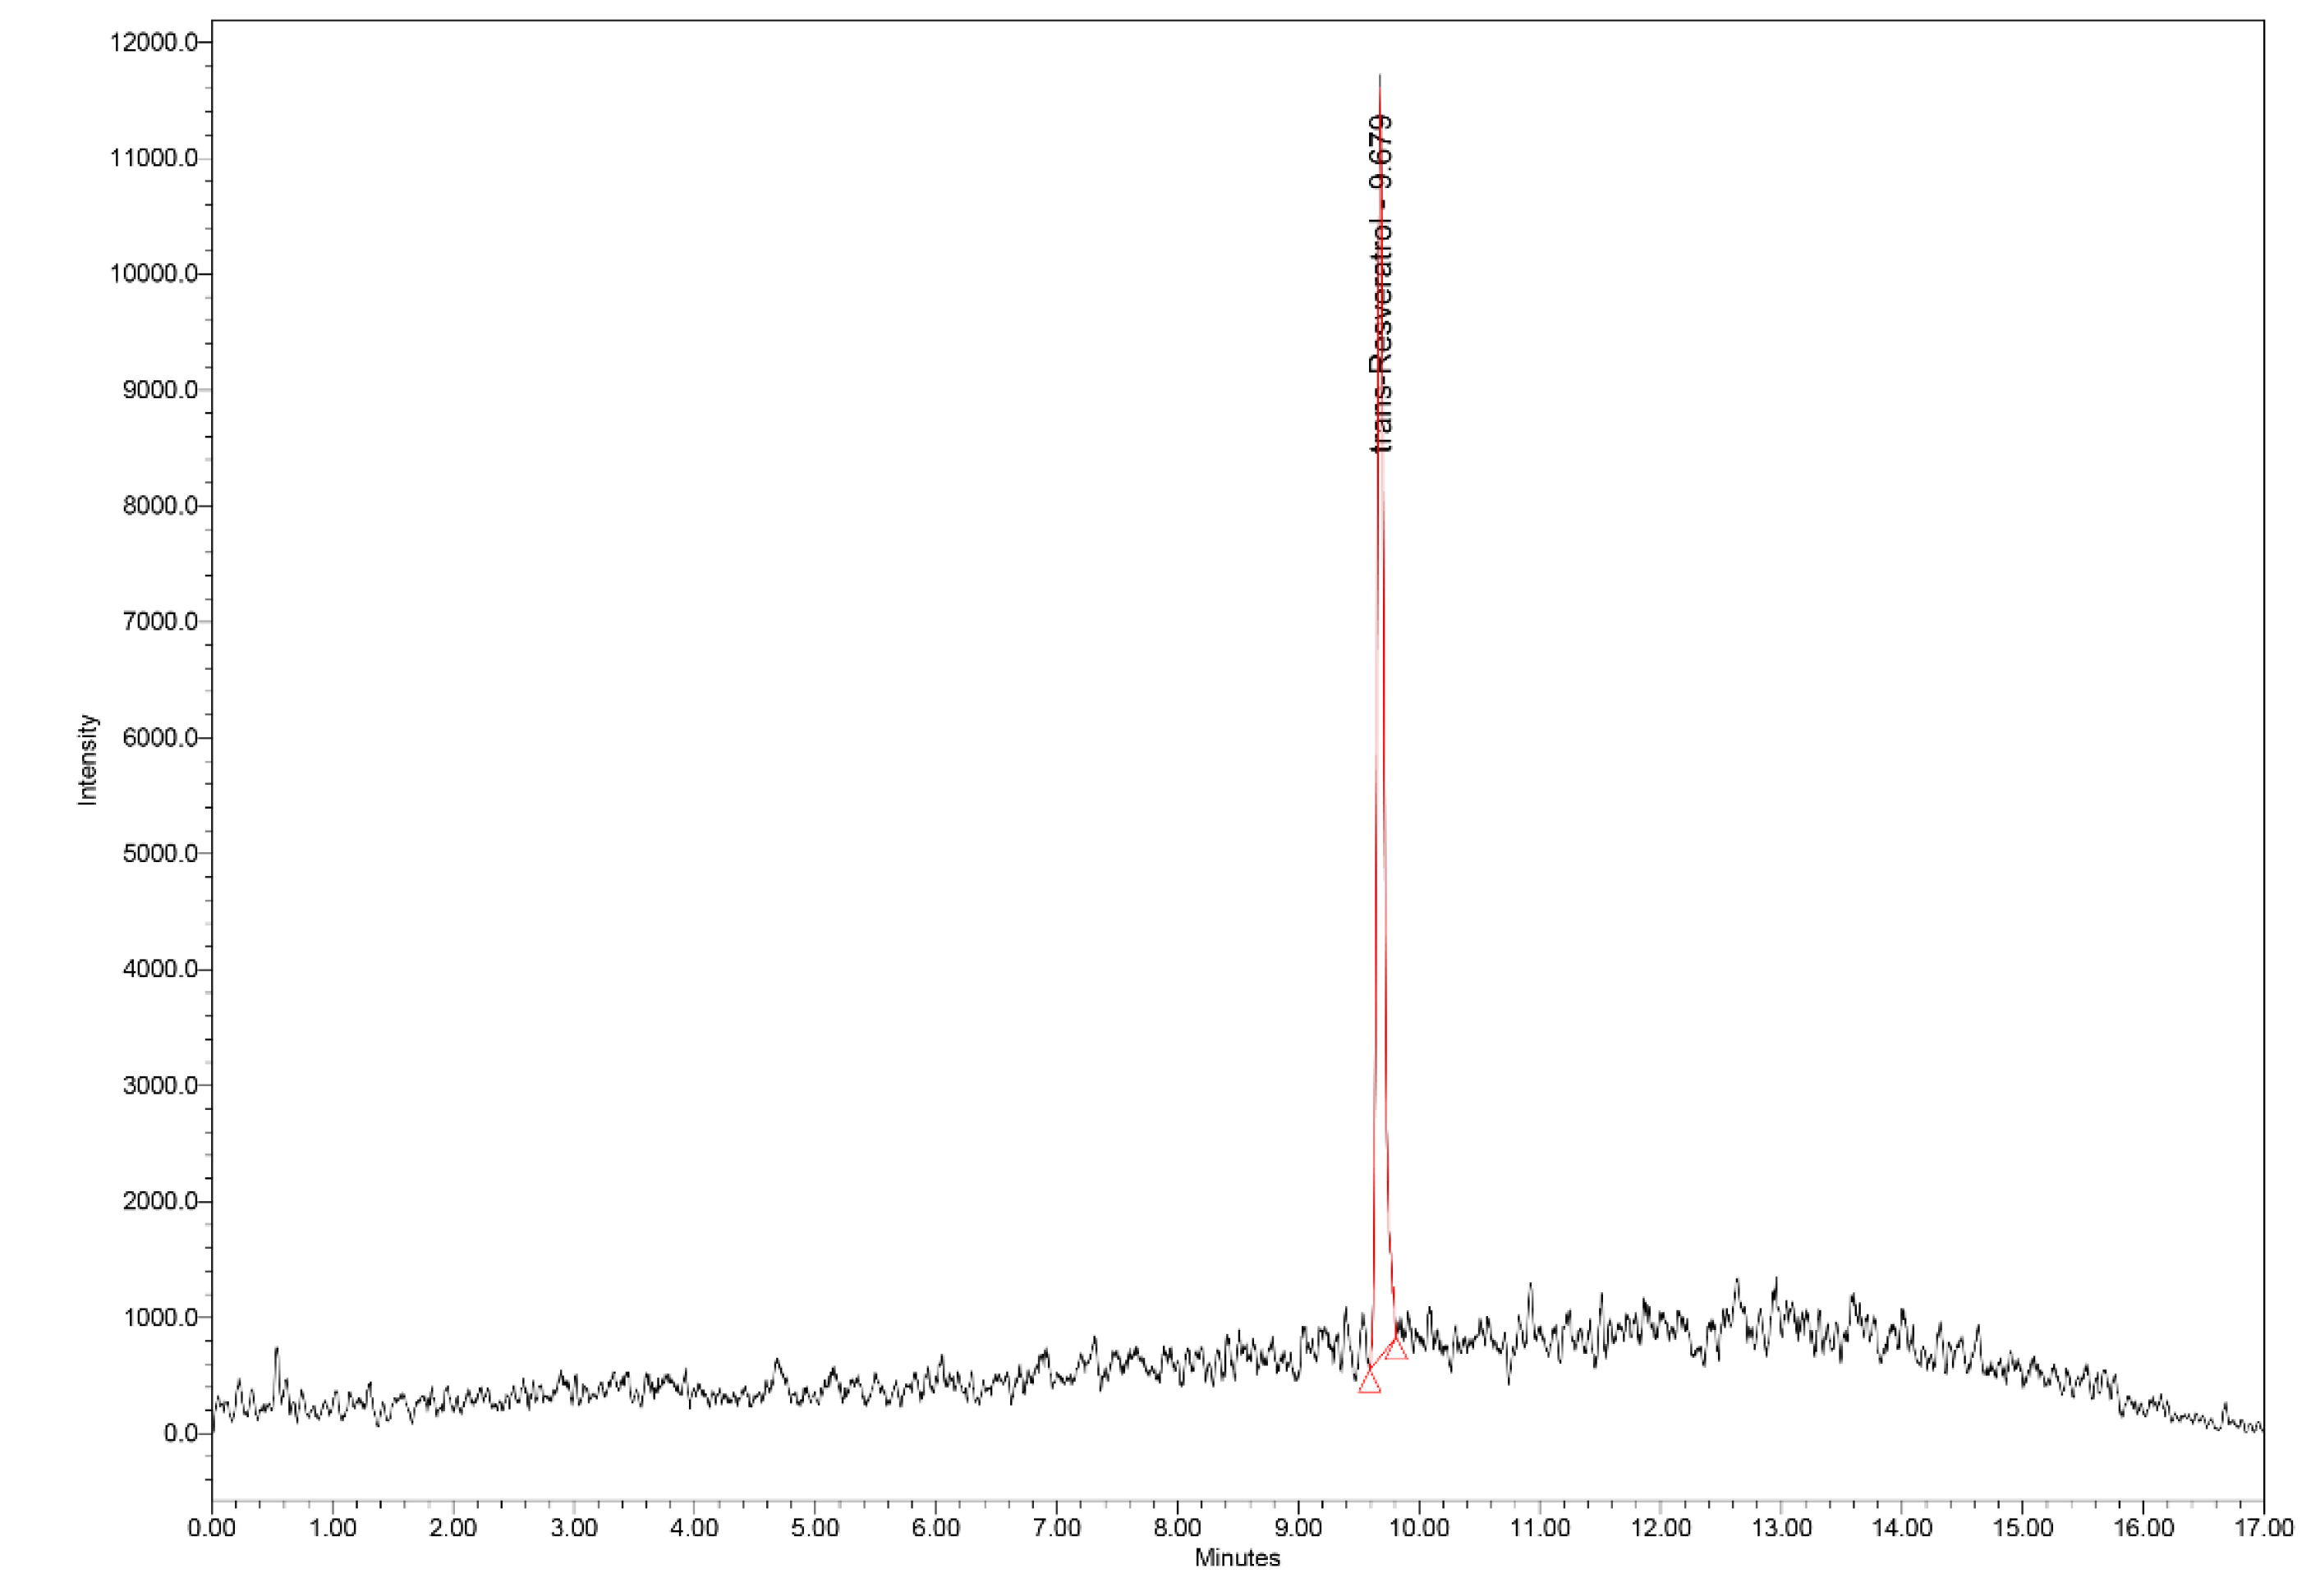Click the 5.00 minutes tick label
This screenshot has width=2320, height=1596.
[815, 1529]
